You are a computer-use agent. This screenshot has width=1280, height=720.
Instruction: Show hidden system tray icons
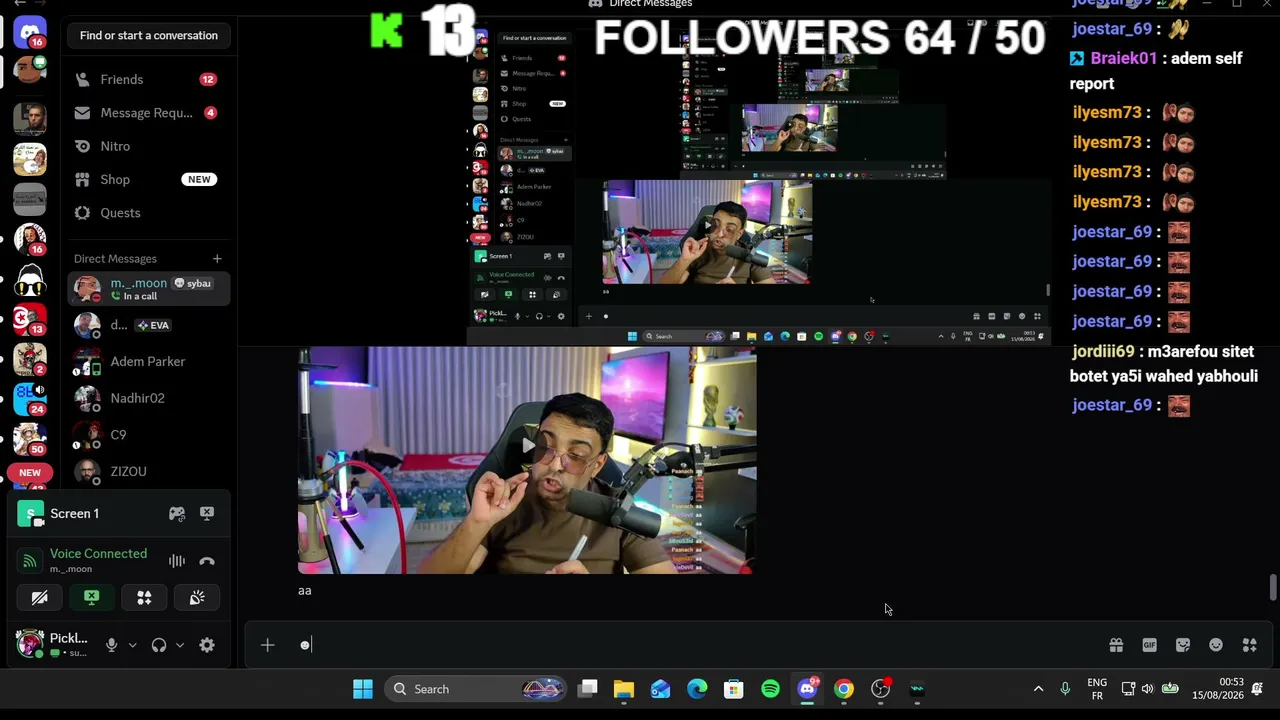pos(1038,689)
